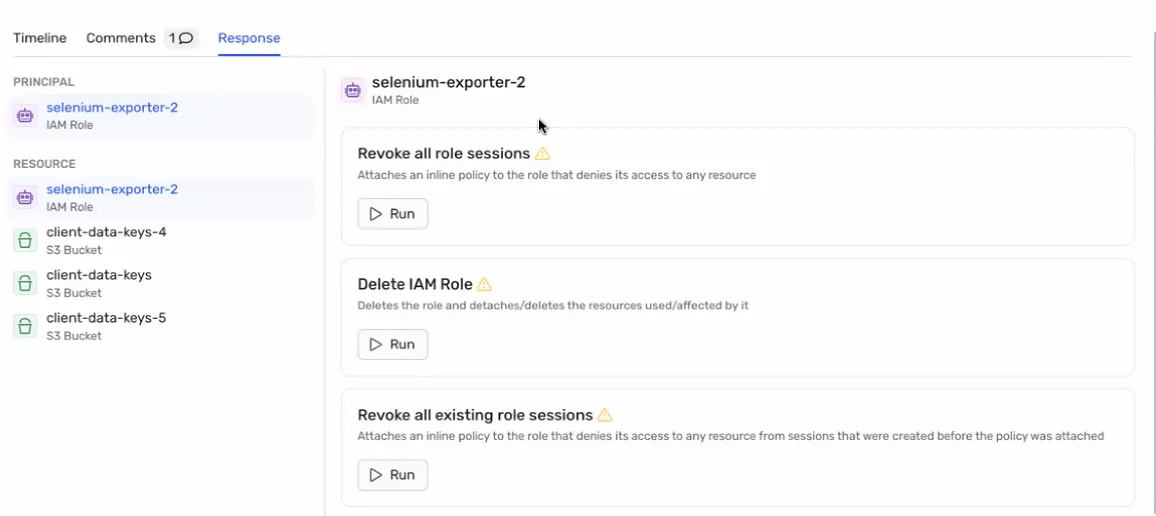Run Revoke all existing role sessions action
1156x516 pixels.
pyautogui.click(x=393, y=475)
